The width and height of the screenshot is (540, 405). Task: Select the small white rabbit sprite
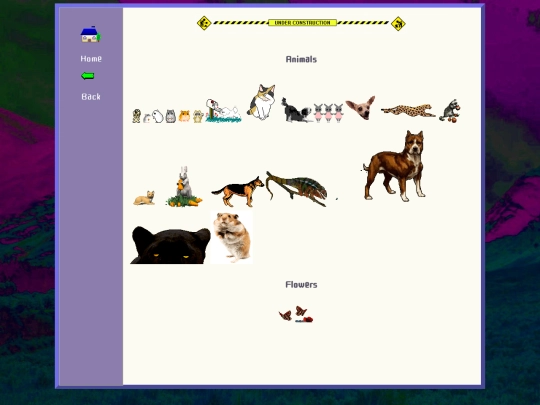(x=158, y=116)
